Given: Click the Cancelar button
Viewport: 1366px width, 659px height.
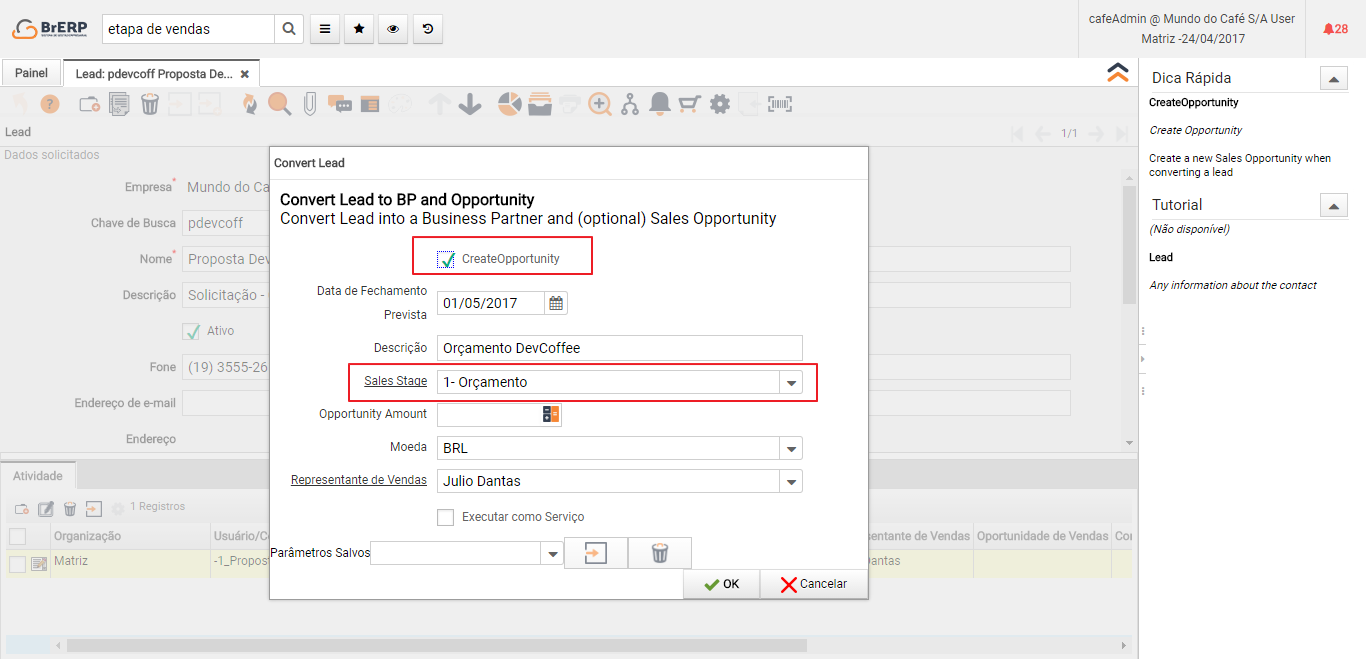Looking at the screenshot, I should [814, 584].
